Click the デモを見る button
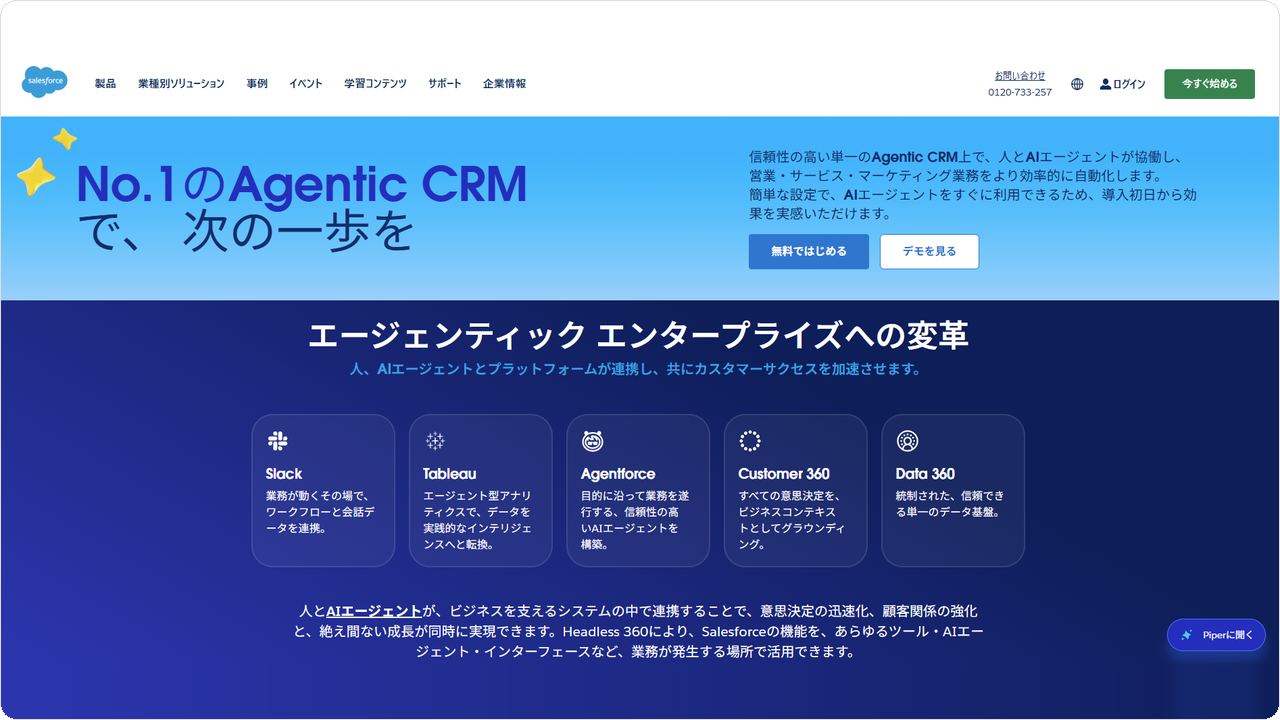1280x720 pixels. (x=929, y=252)
